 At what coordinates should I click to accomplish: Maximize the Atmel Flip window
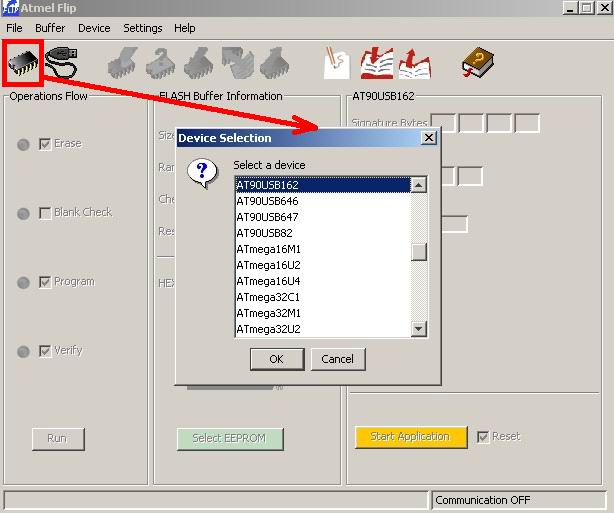tap(587, 8)
